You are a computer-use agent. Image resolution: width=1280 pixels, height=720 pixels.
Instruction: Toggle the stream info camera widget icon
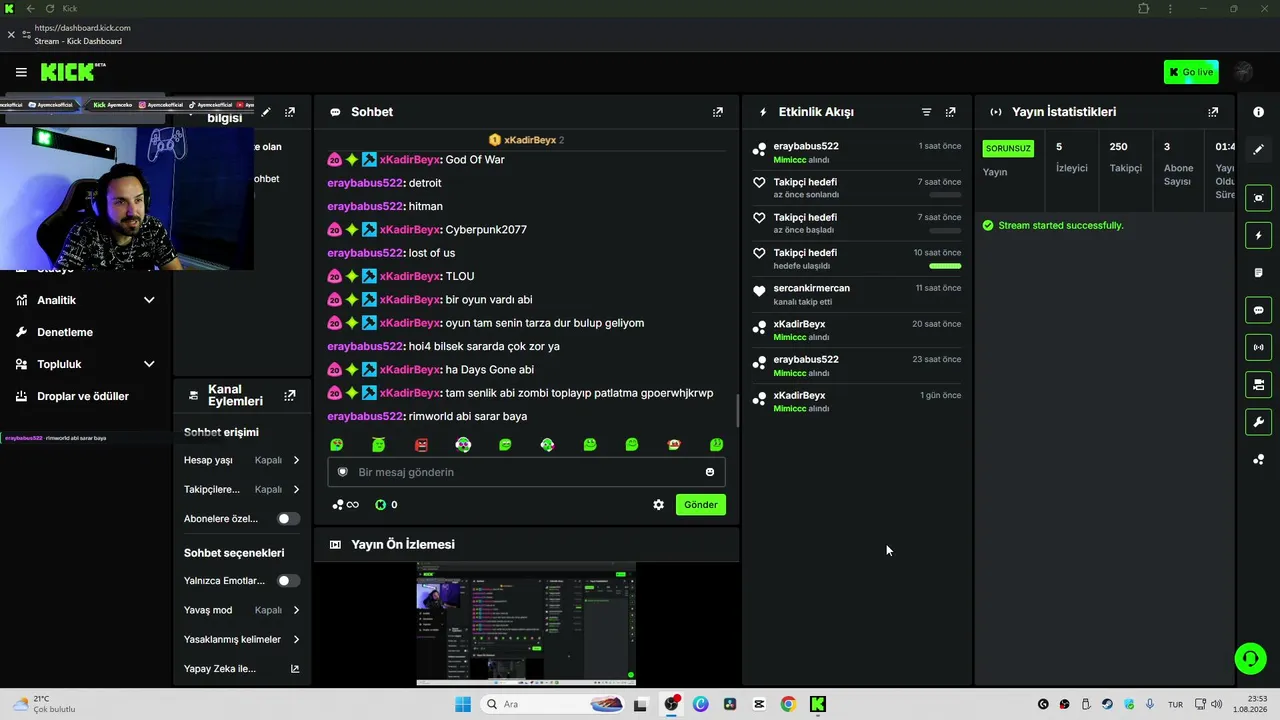(x=1258, y=384)
